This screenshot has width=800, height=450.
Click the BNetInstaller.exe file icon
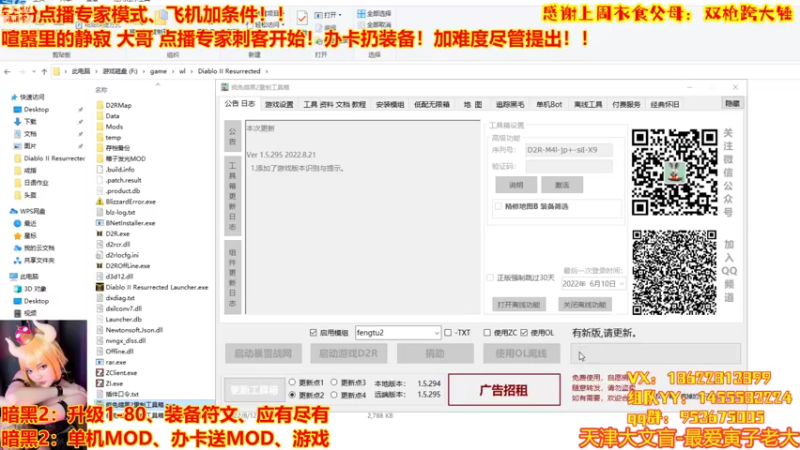click(99, 223)
